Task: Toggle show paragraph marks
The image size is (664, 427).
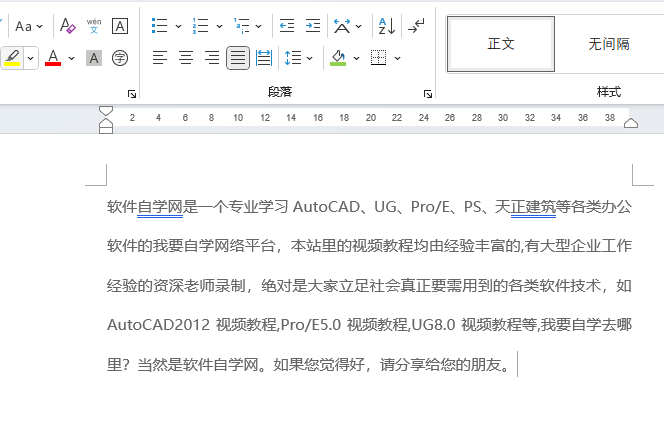Action: click(416, 26)
